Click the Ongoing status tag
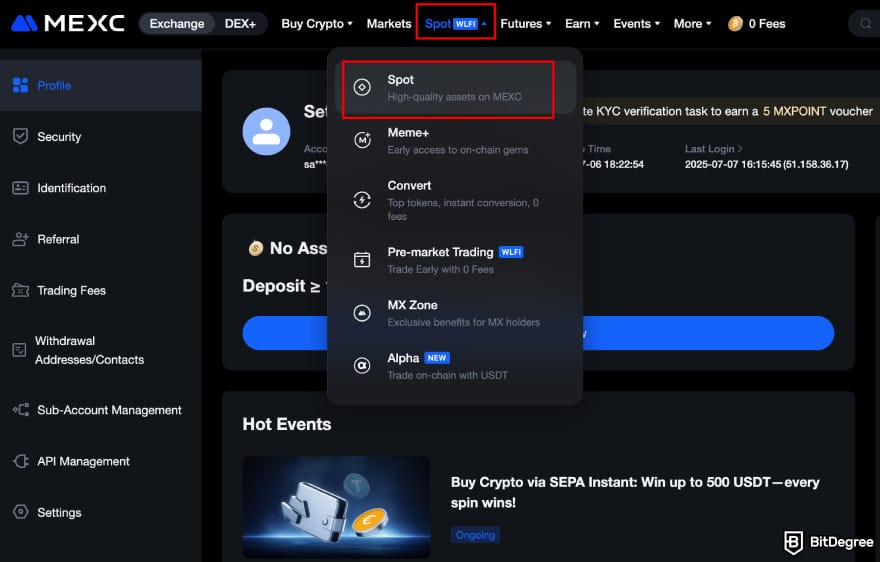Screen dimensions: 880x562 [475, 534]
